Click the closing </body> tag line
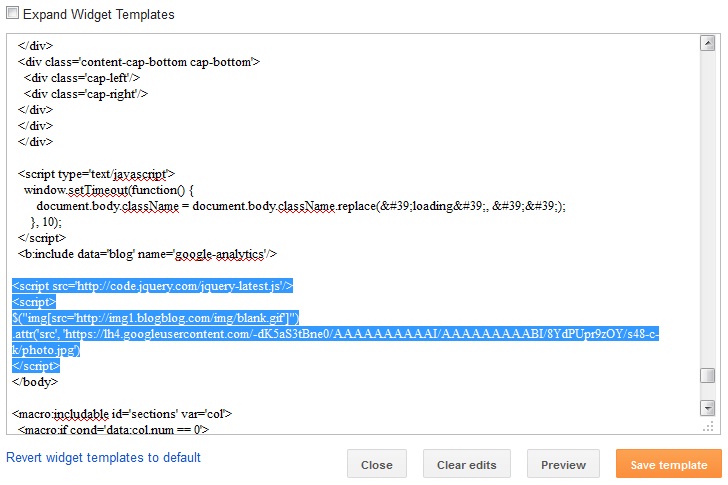This screenshot has width=728, height=485. point(35,382)
